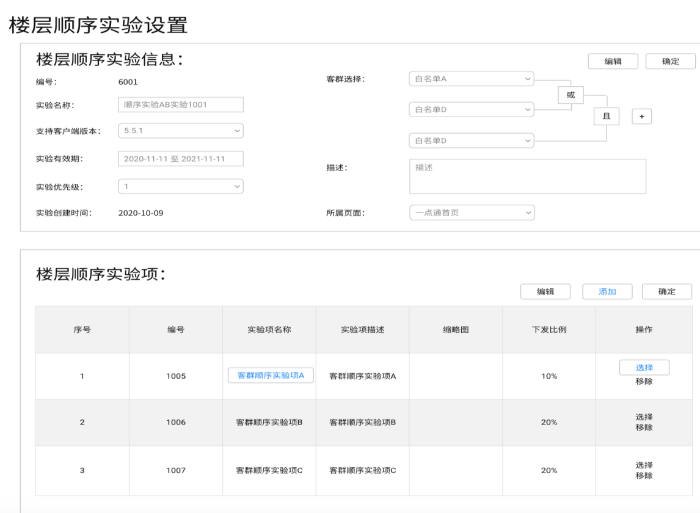Click the 客群顺序实验项A name button
700x513 pixels.
pos(272,376)
